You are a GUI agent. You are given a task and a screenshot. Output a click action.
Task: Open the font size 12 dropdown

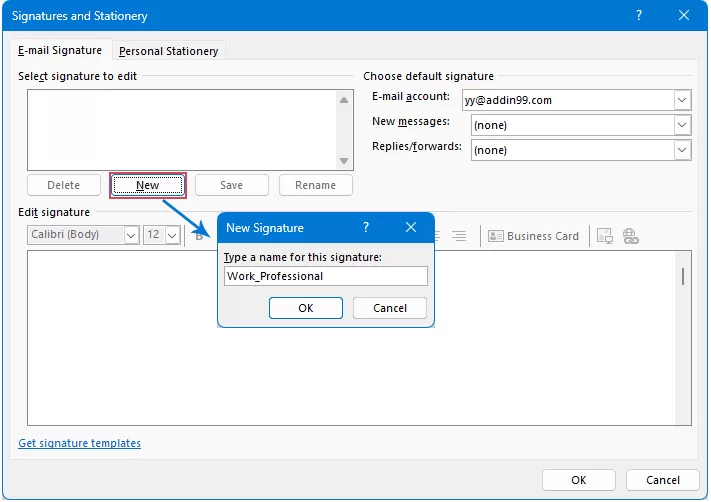[172, 235]
